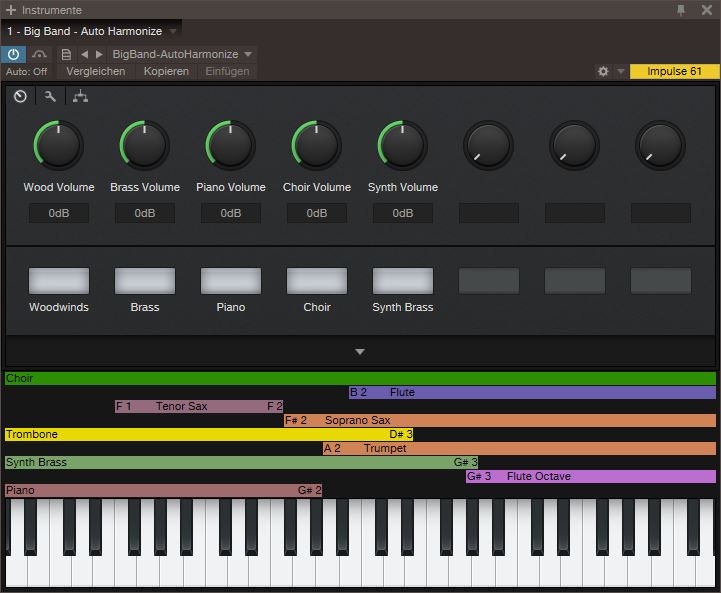The height and width of the screenshot is (593, 721).
Task: Click the Piano Volume 0dB value field
Action: [x=231, y=213]
